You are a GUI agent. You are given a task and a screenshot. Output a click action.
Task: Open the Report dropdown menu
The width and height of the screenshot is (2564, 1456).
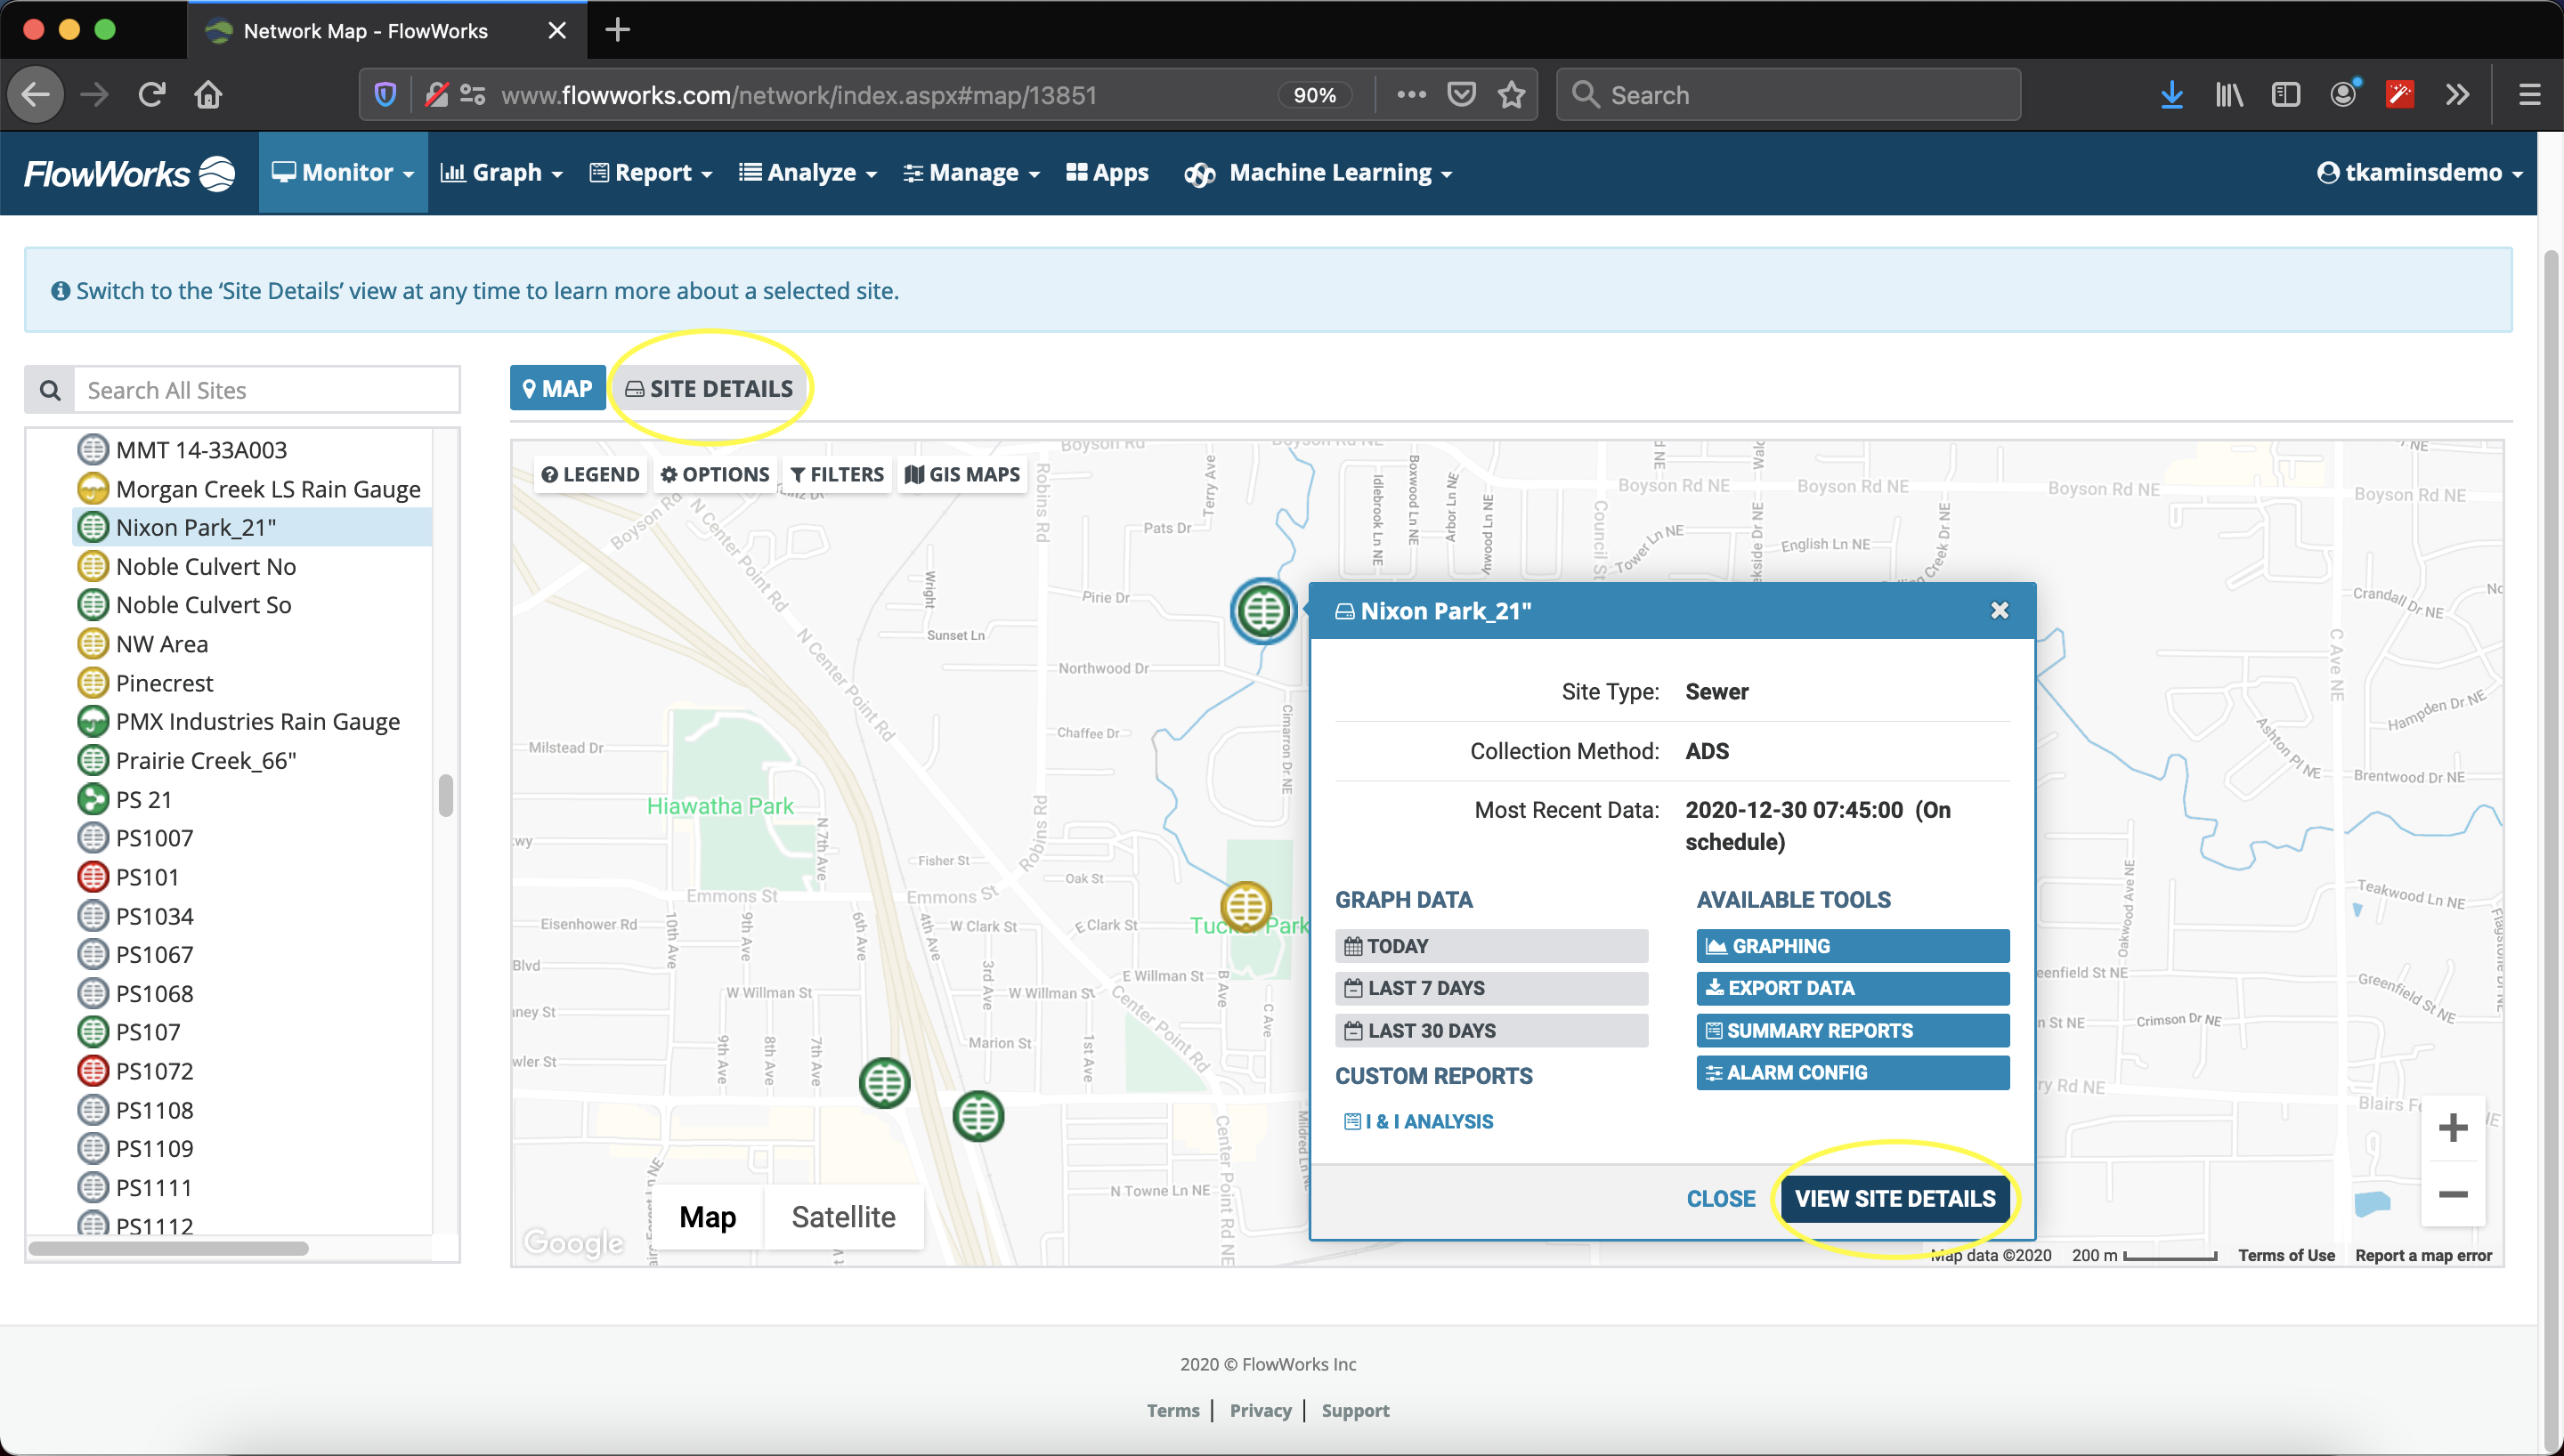point(651,173)
